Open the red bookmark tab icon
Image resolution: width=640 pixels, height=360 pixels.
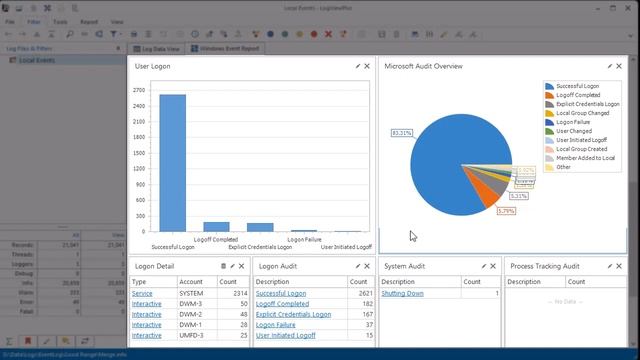pos(28,341)
